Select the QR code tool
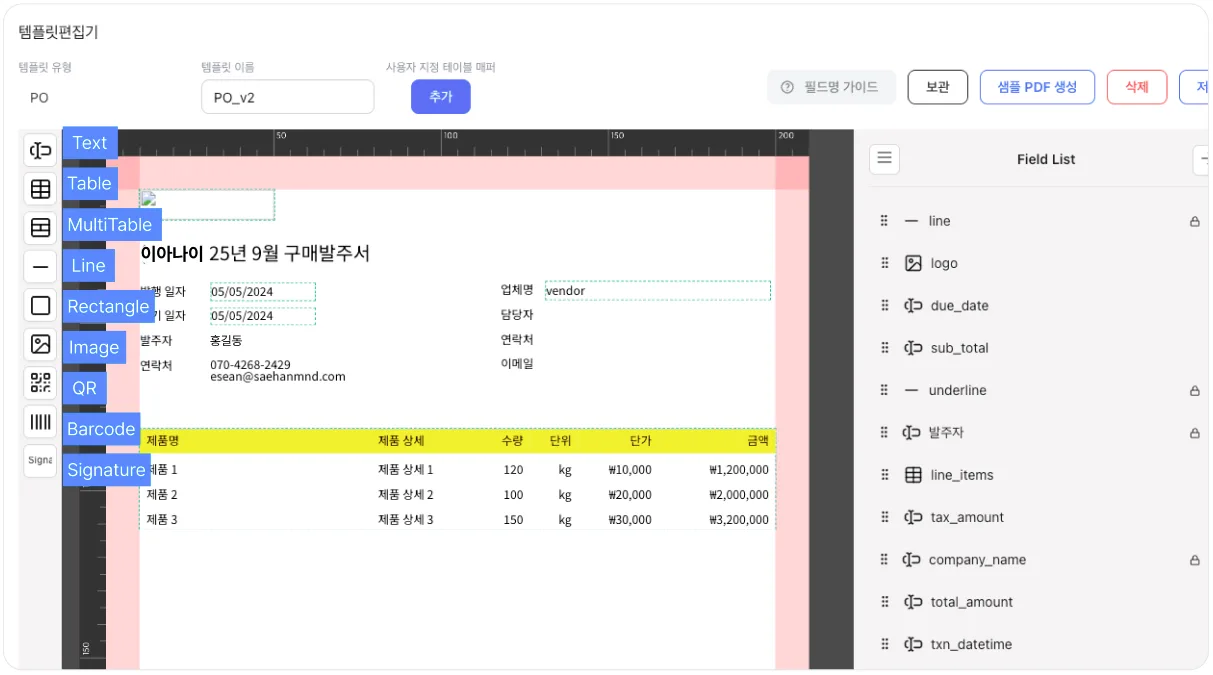The image size is (1213, 675). (40, 383)
